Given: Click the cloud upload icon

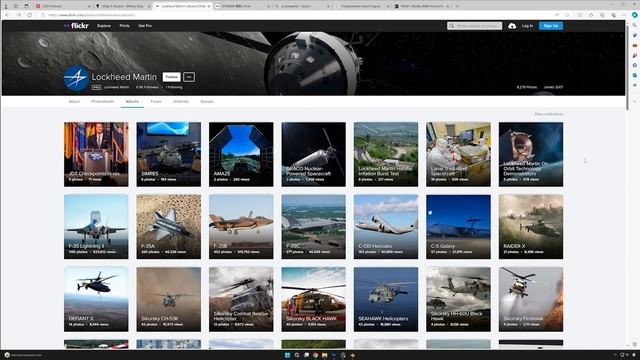Looking at the screenshot, I should (x=512, y=26).
